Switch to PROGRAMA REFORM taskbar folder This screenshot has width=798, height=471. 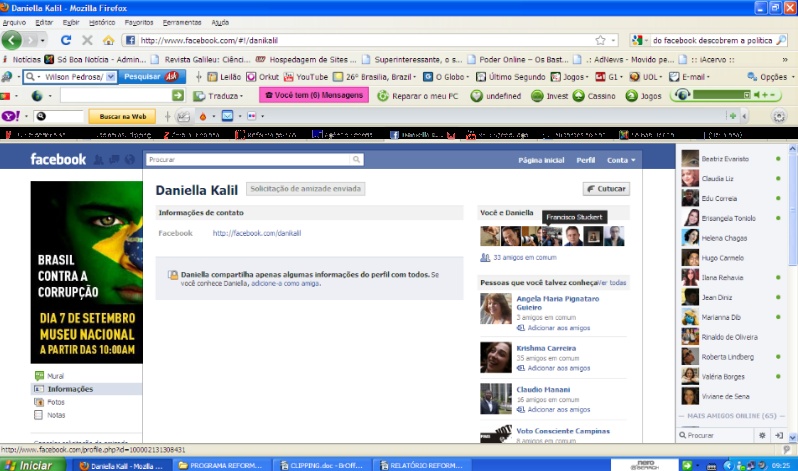pyautogui.click(x=221, y=465)
